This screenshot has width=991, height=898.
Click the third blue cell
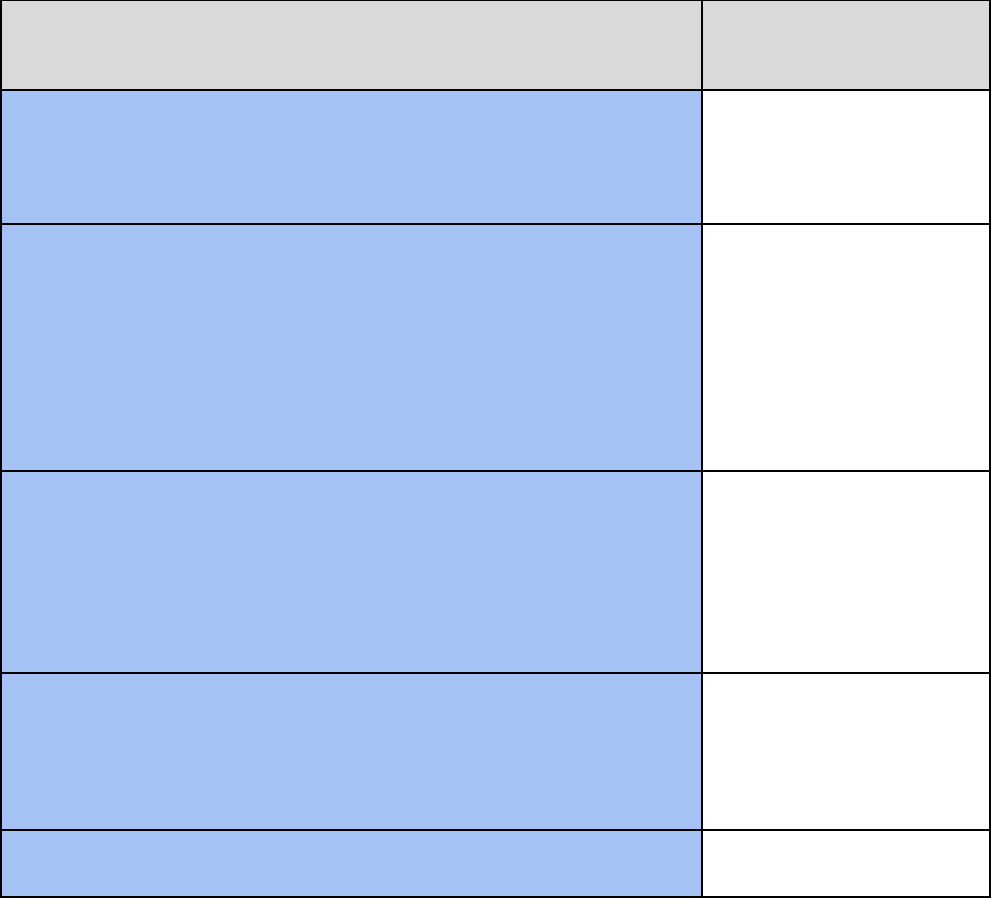[351, 572]
